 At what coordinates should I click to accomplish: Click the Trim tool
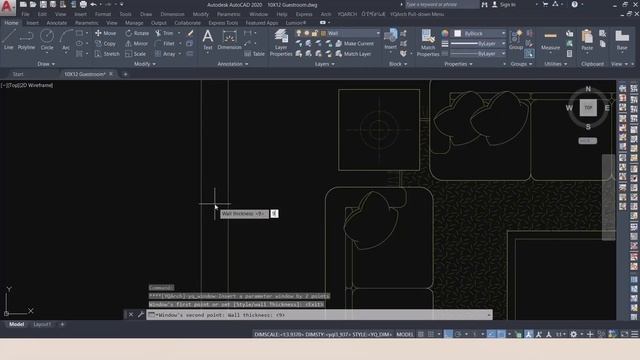(x=164, y=33)
